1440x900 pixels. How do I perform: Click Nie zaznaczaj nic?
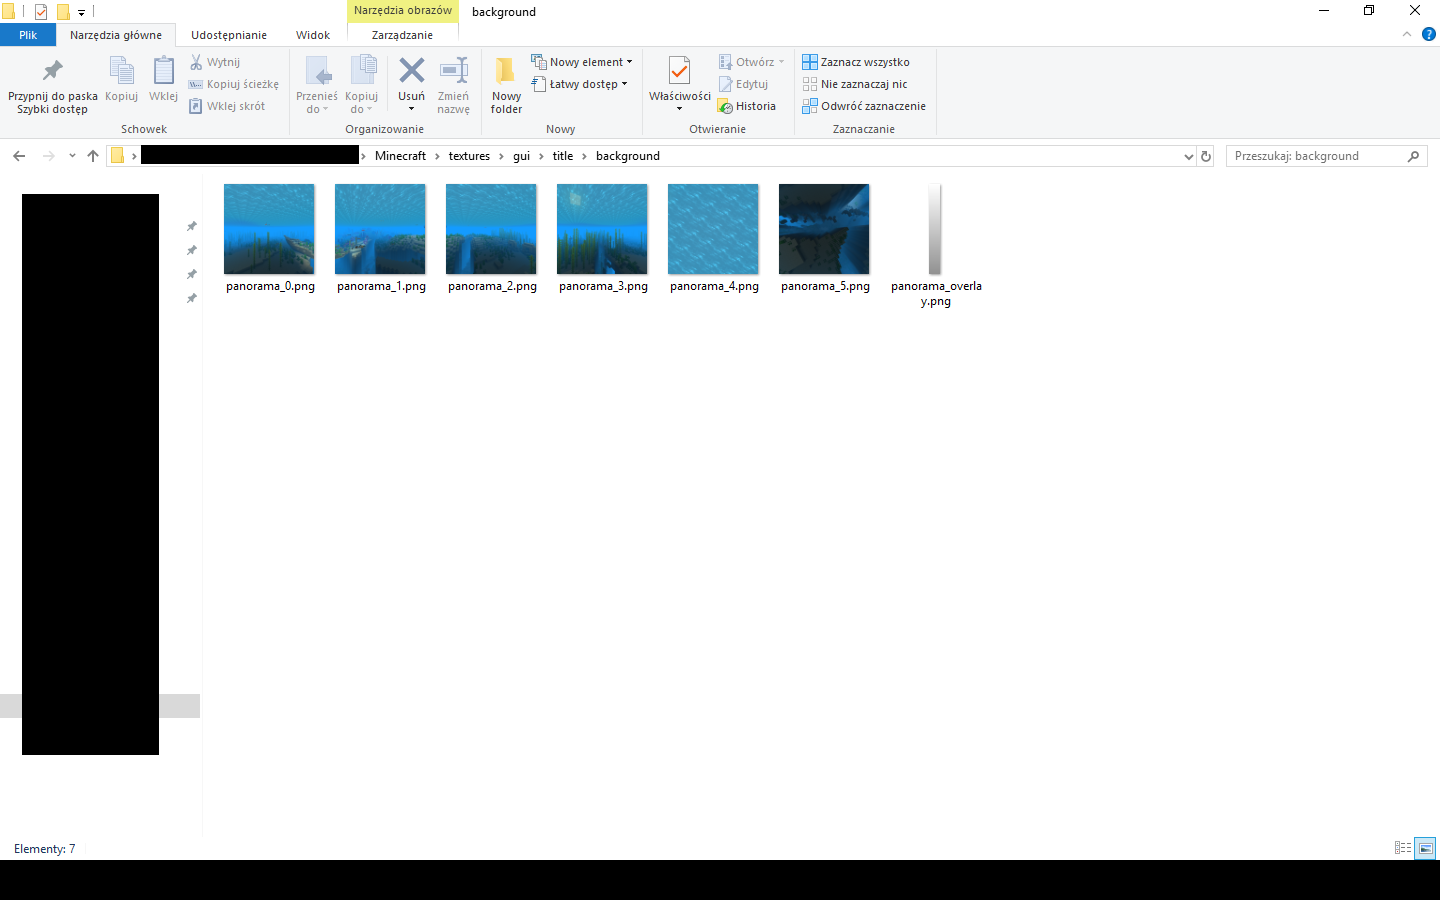click(x=855, y=84)
